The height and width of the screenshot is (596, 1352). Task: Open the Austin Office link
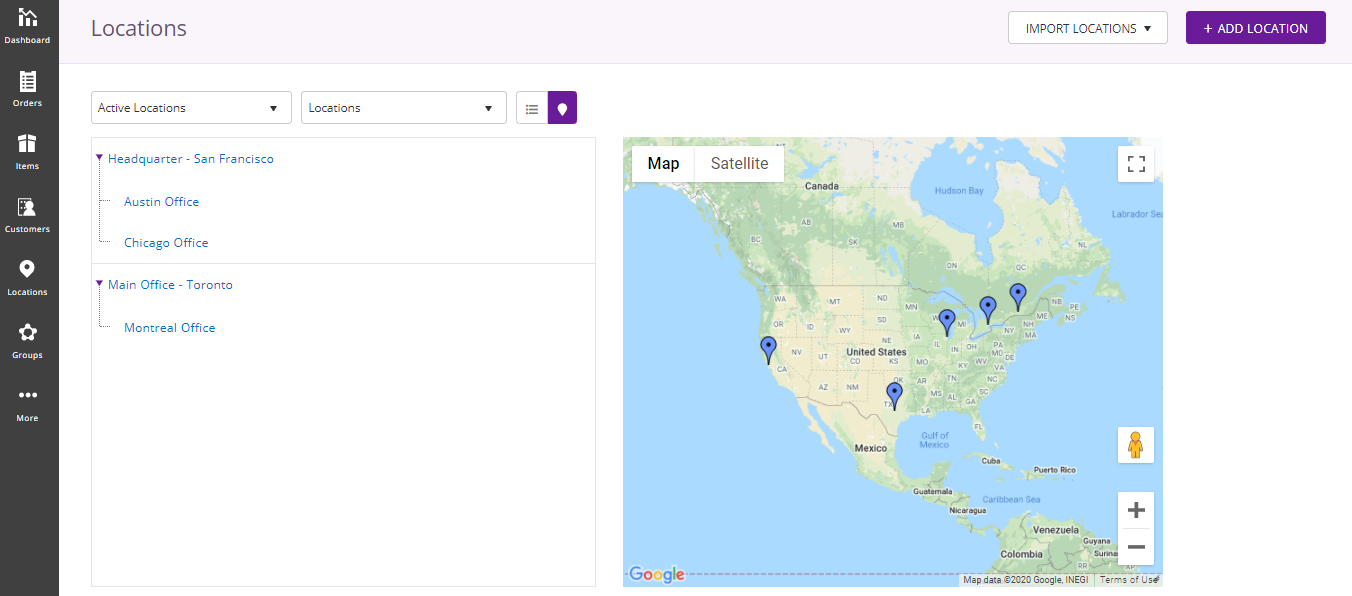[161, 202]
